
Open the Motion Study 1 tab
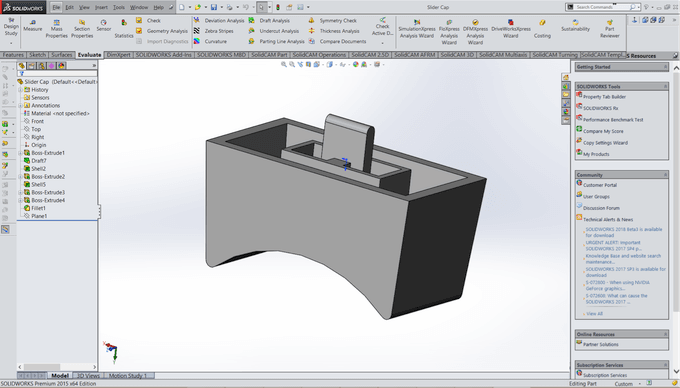[x=128, y=375]
